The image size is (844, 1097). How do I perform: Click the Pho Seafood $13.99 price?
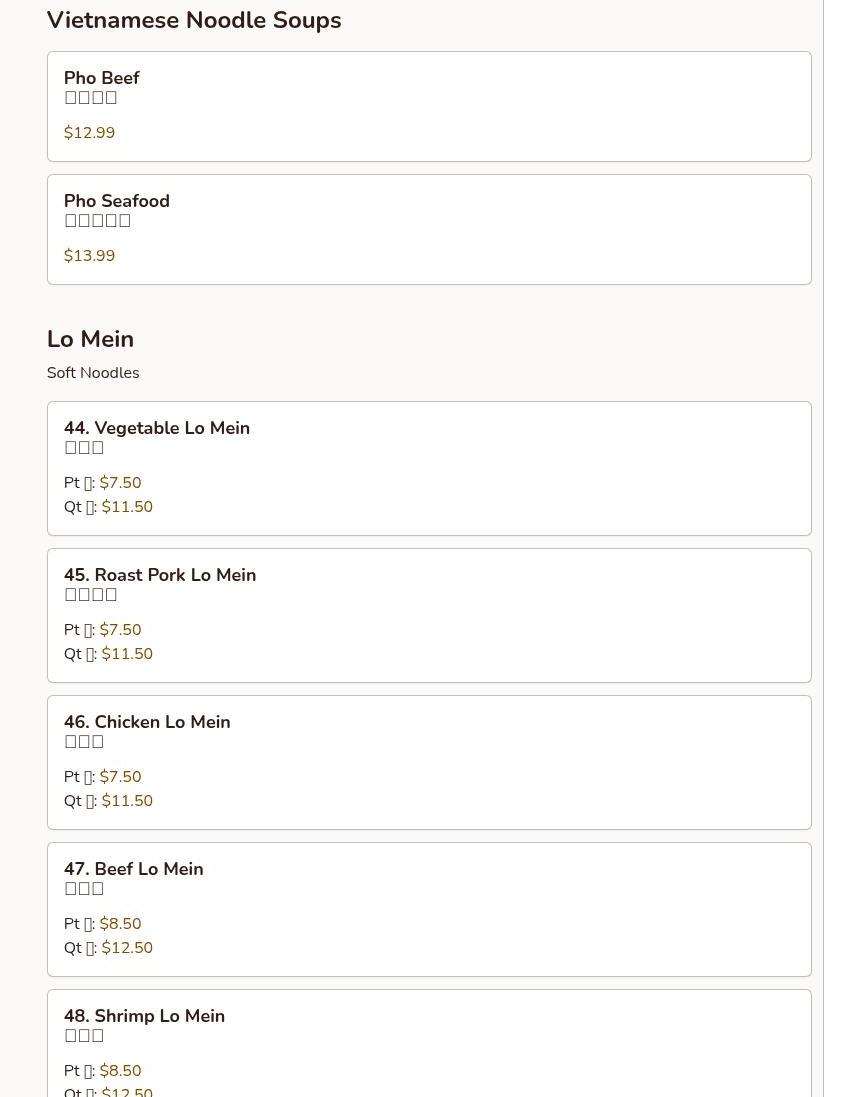coord(89,256)
